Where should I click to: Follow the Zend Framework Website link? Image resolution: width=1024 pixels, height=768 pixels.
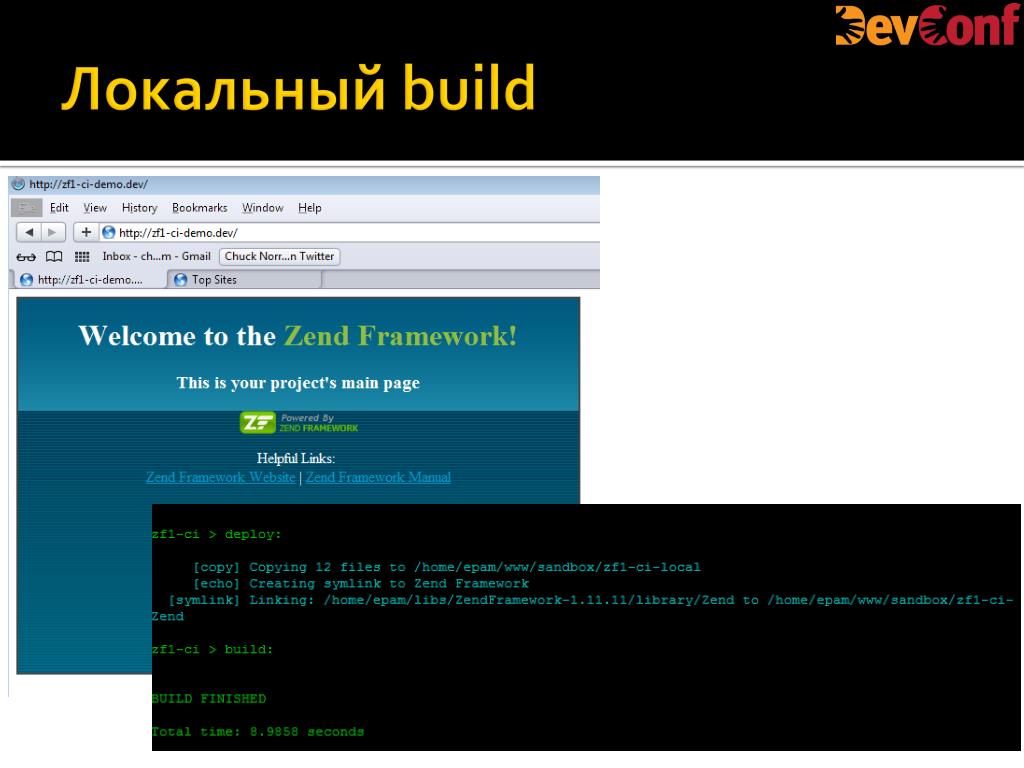tap(221, 477)
